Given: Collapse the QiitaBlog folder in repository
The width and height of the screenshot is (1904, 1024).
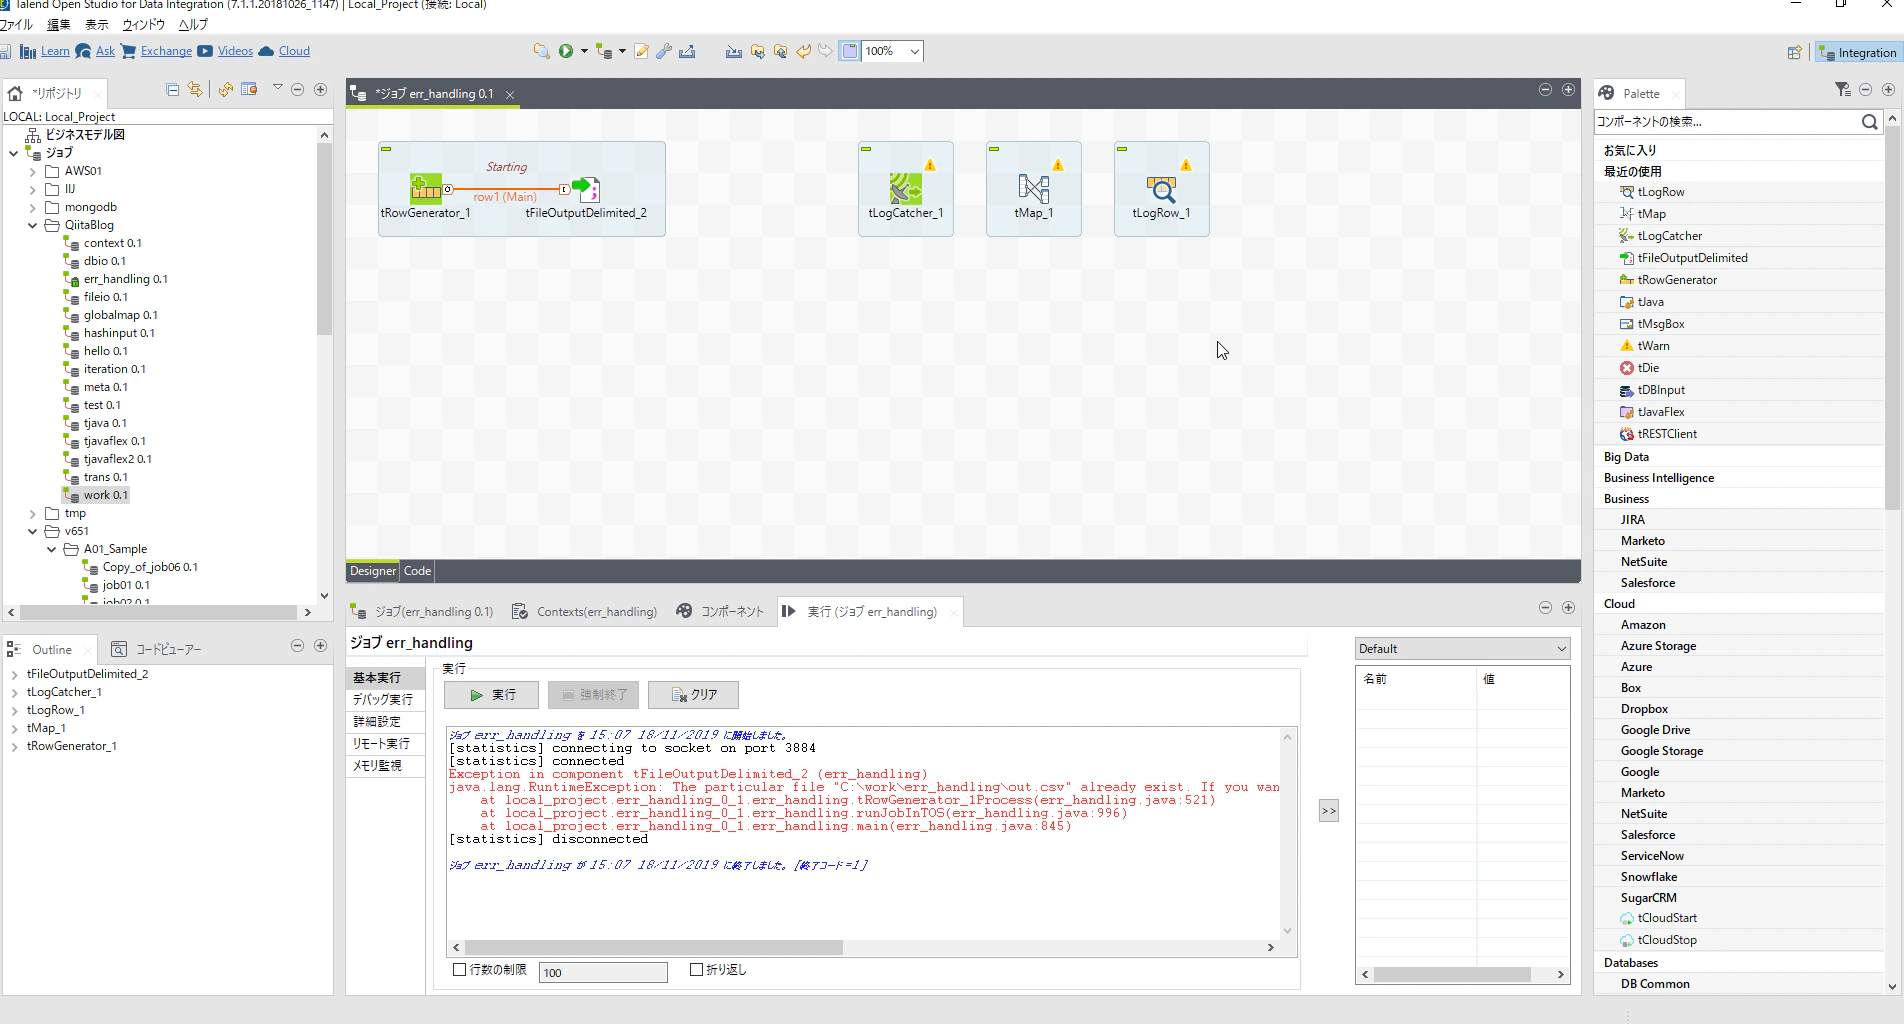Looking at the screenshot, I should (x=33, y=225).
